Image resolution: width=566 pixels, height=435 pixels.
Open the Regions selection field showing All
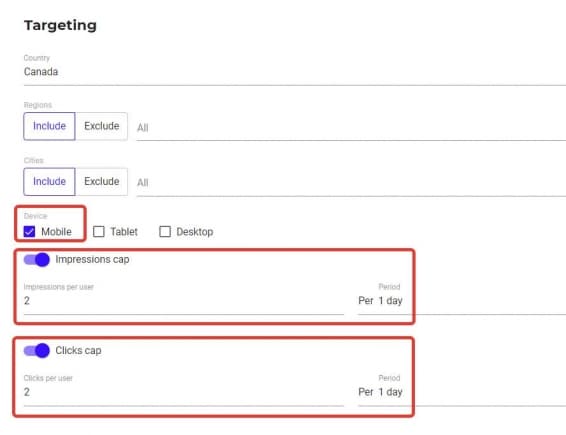[x=351, y=127]
